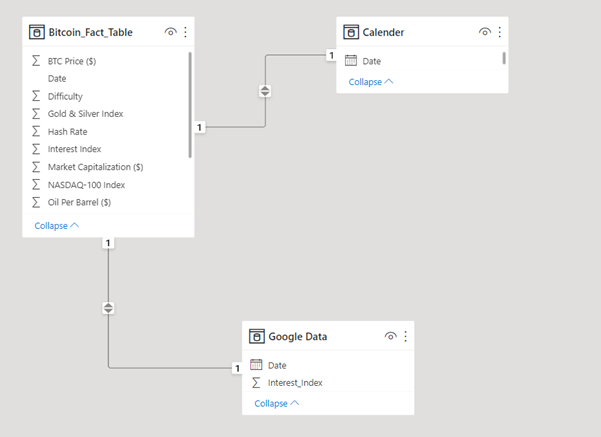Click sigma icon next to Difficulty
The image size is (601, 437).
(x=36, y=96)
